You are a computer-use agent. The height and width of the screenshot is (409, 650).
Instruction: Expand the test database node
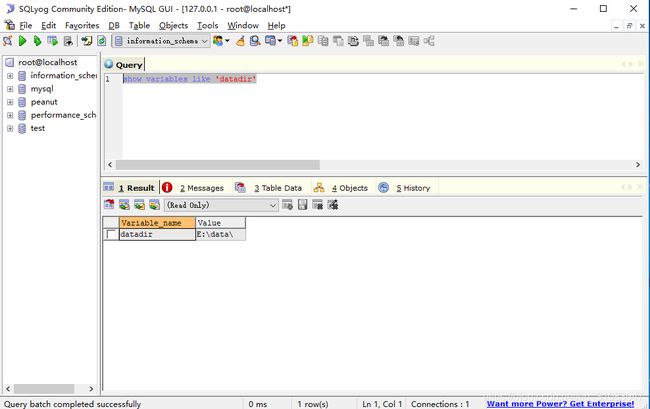coord(10,128)
